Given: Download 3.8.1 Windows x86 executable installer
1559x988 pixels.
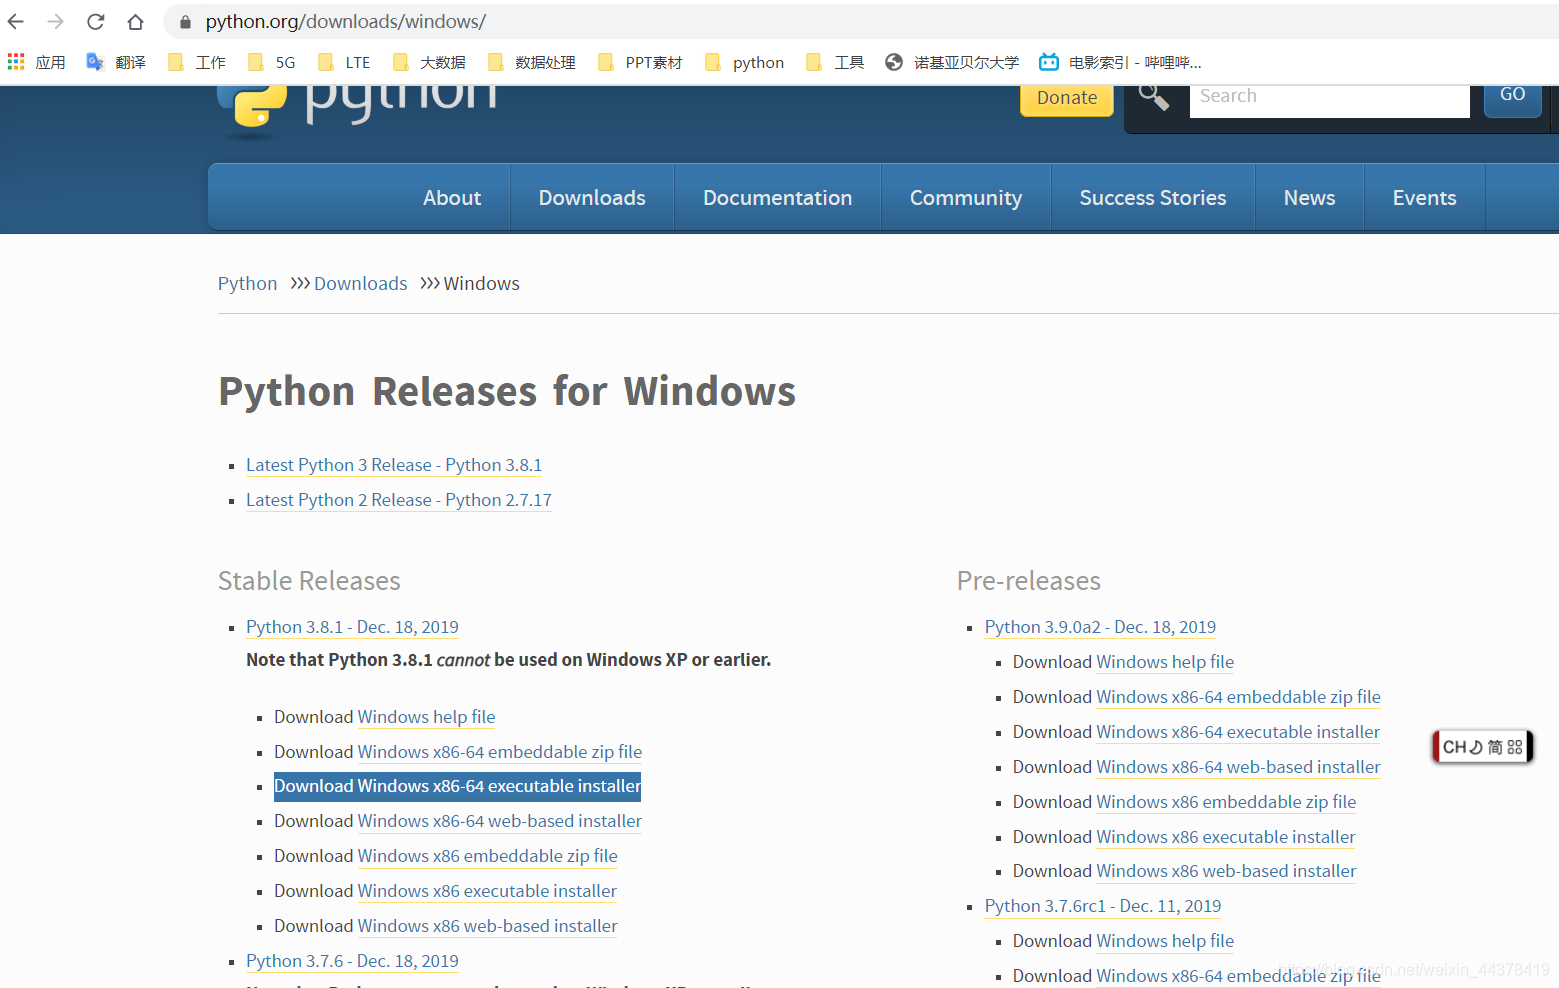Looking at the screenshot, I should tap(487, 891).
